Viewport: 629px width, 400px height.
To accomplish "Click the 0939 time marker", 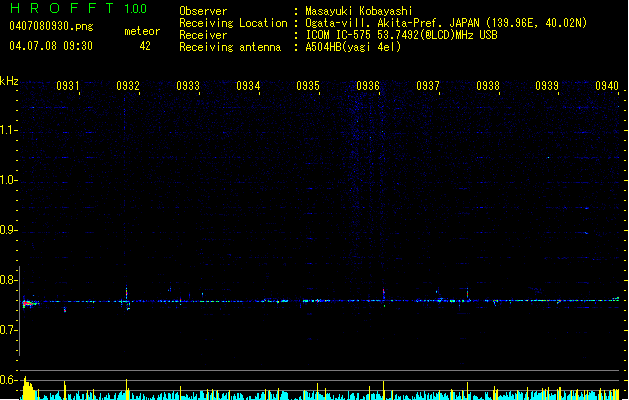I will click(x=547, y=86).
